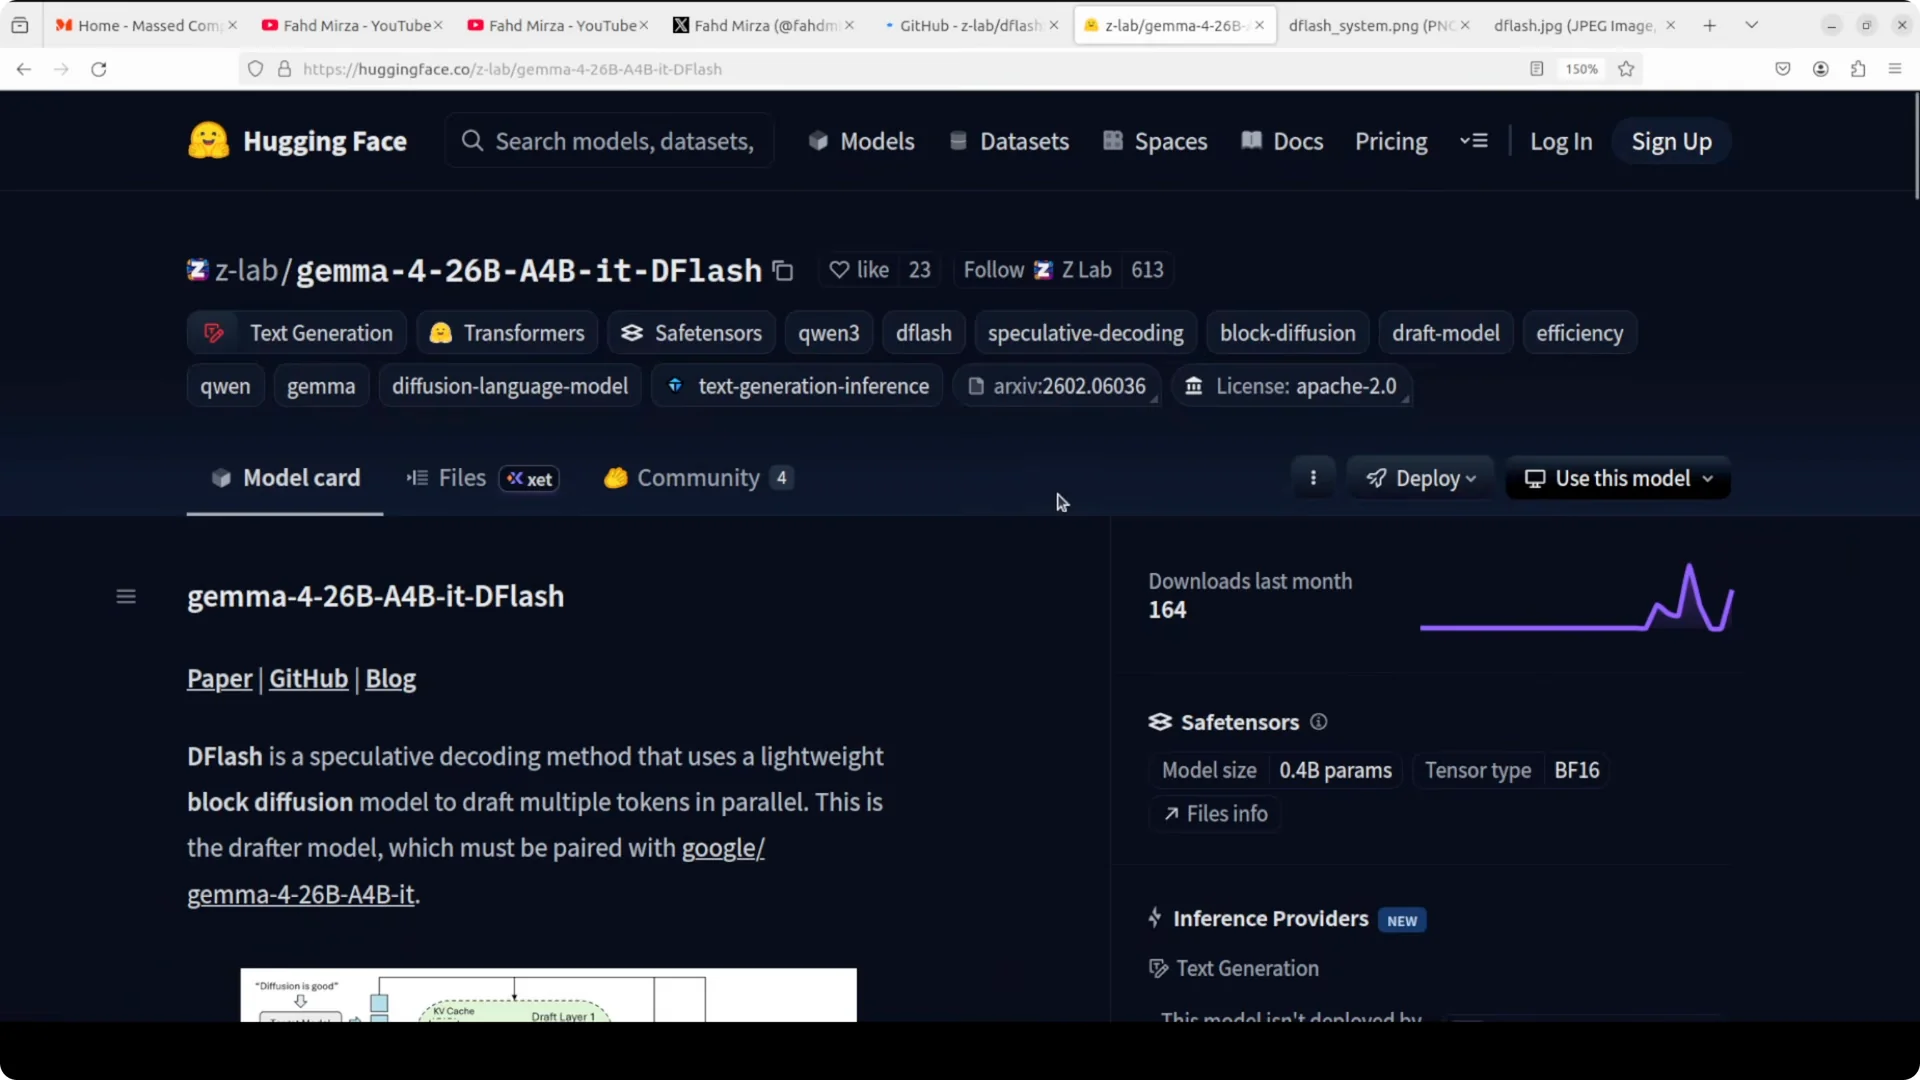Open Datasets in navigation
Image resolution: width=1920 pixels, height=1080 pixels.
[1009, 141]
